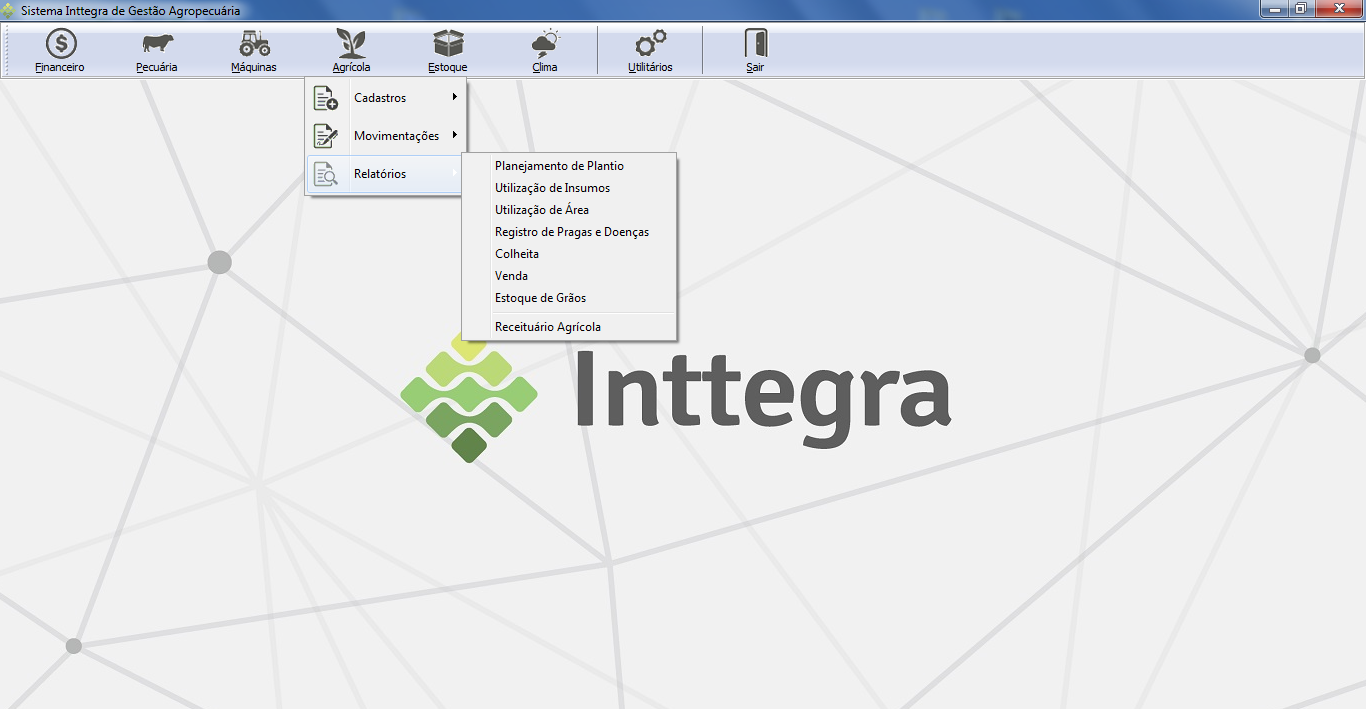Expand the Cadastros submenu arrow

click(455, 97)
